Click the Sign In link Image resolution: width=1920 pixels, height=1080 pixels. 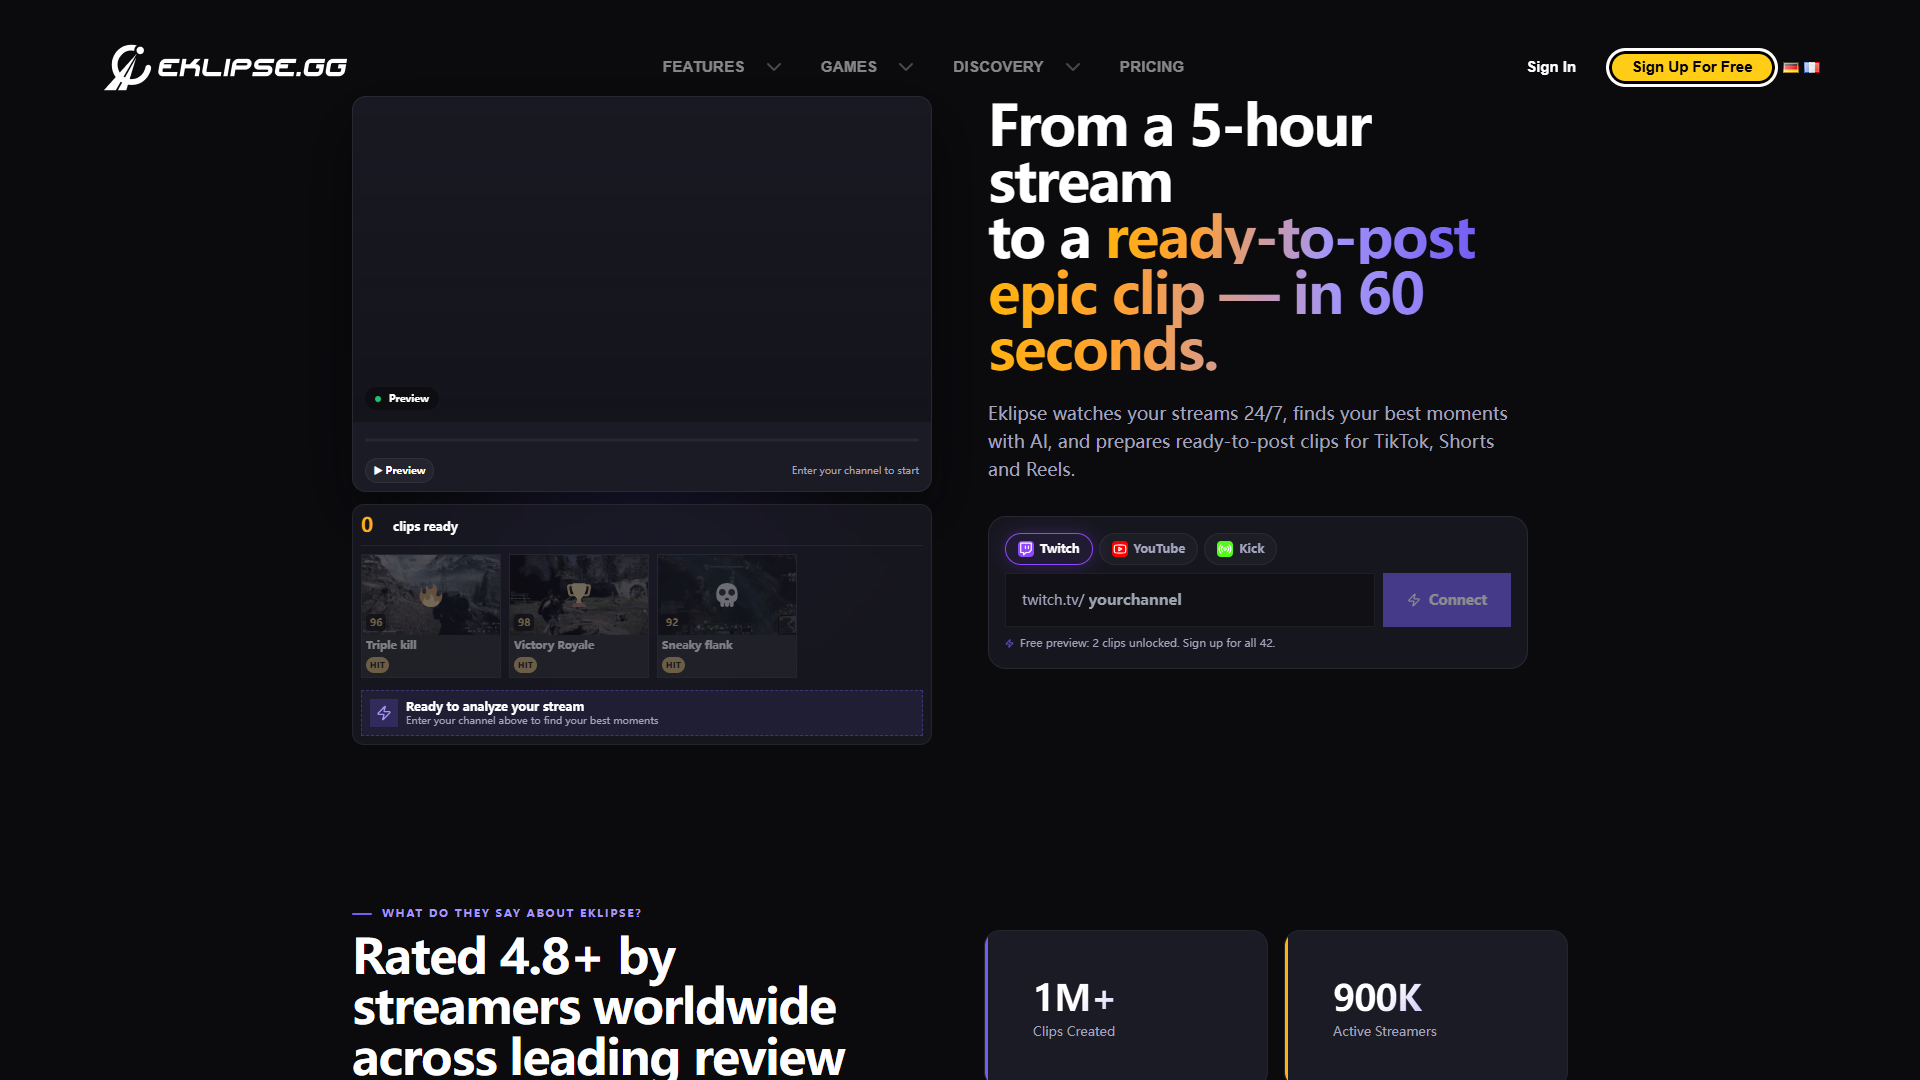1551,67
